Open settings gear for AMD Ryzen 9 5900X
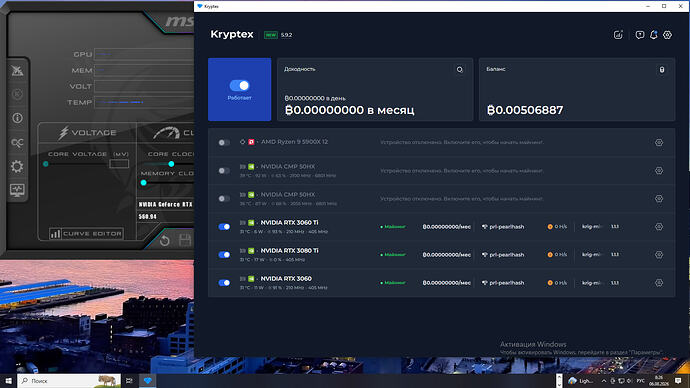690x388 pixels. tap(659, 143)
